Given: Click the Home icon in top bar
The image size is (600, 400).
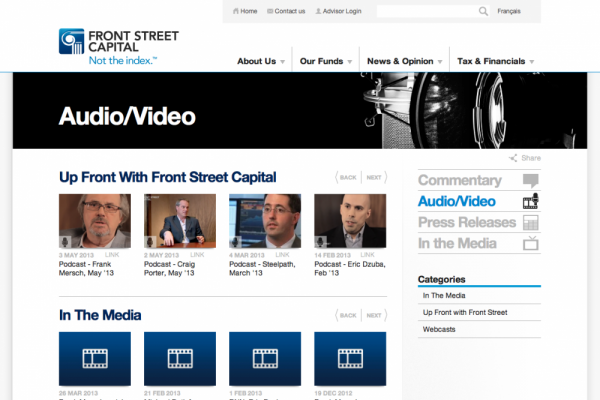Looking at the screenshot, I should 236,11.
